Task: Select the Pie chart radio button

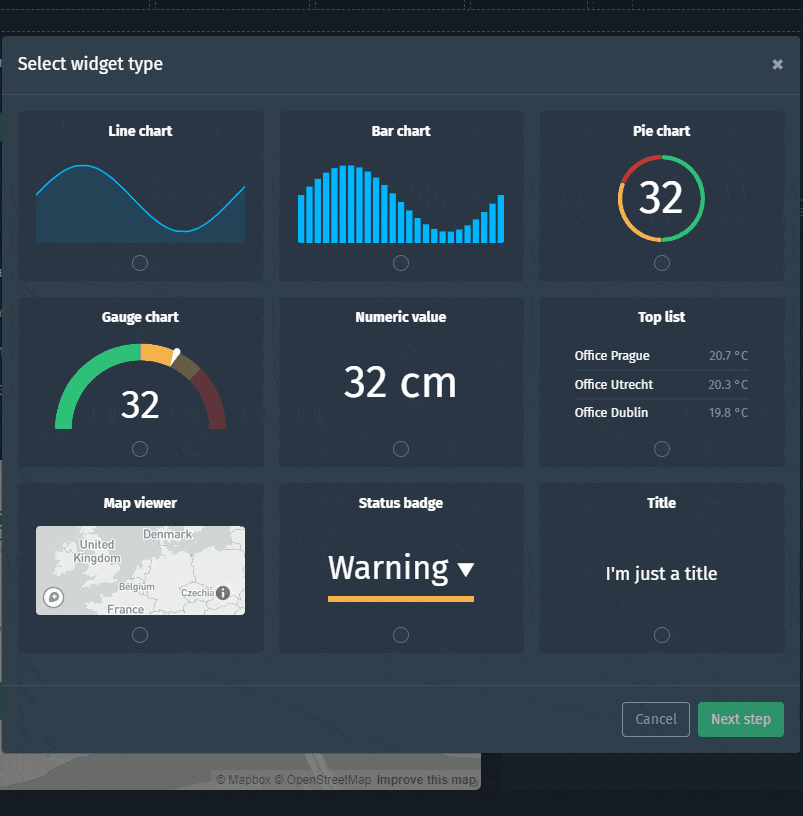Action: click(662, 263)
